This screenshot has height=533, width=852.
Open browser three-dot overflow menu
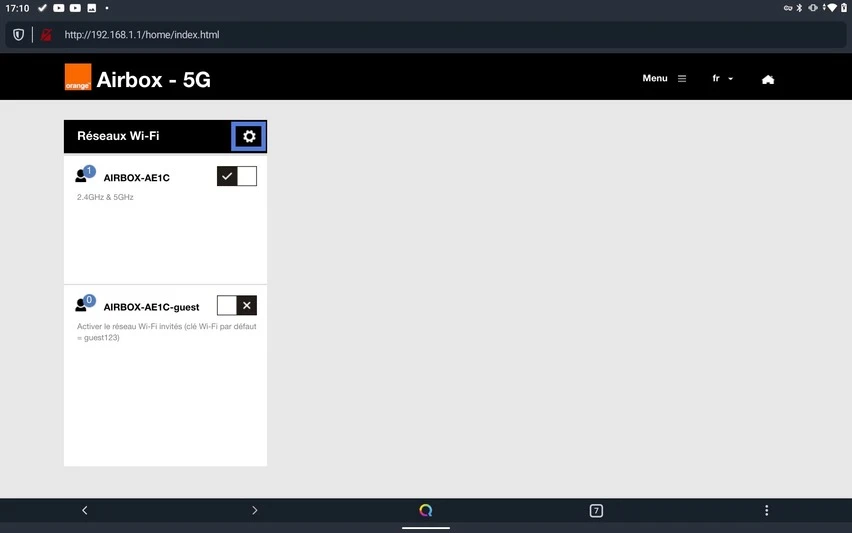coord(767,510)
